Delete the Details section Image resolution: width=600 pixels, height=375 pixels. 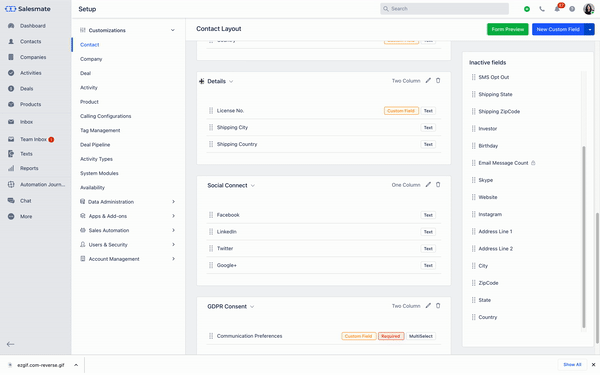(438, 81)
